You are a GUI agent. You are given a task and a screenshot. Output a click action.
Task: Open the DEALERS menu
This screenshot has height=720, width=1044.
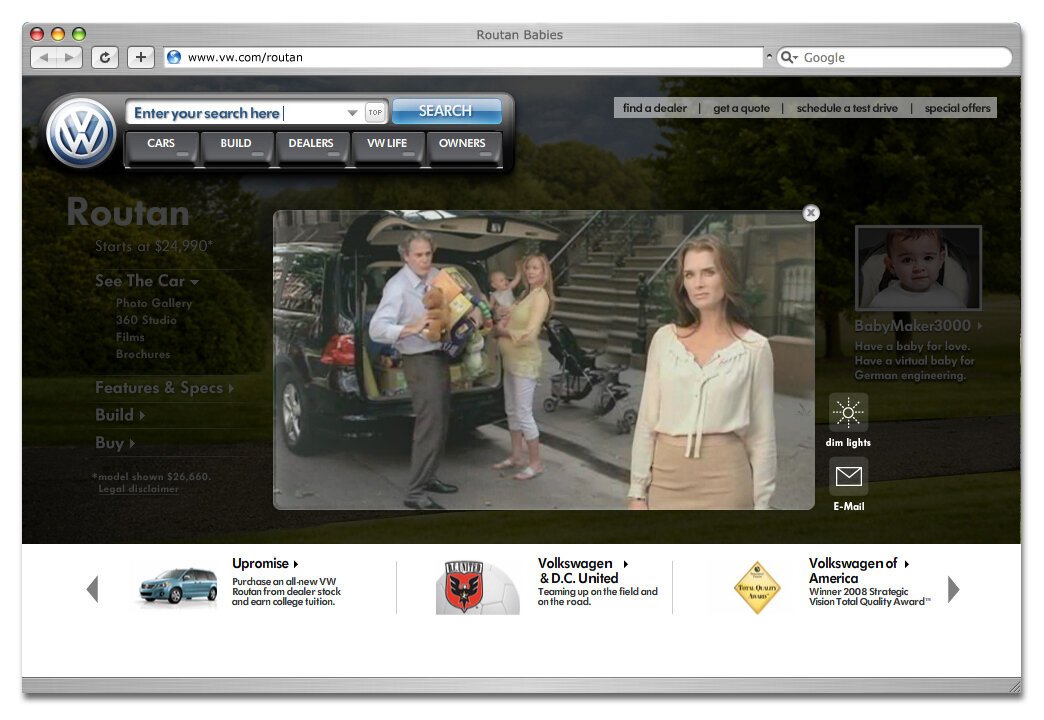coord(311,147)
